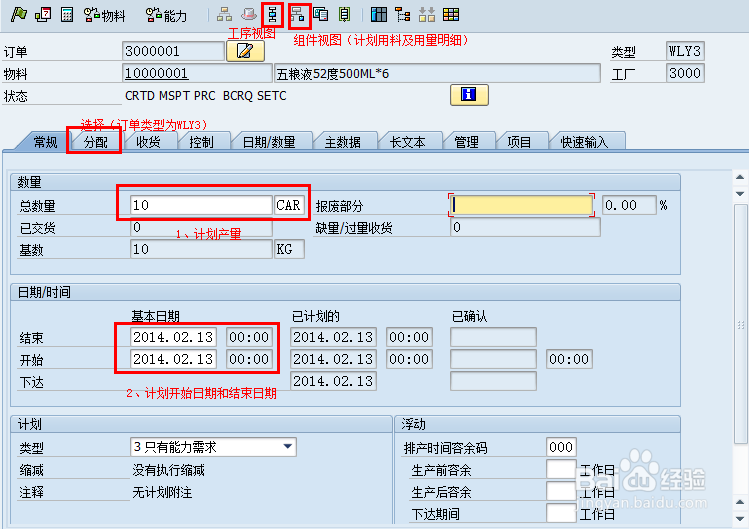
Task: Open the 长文本 tab
Action: click(x=407, y=142)
